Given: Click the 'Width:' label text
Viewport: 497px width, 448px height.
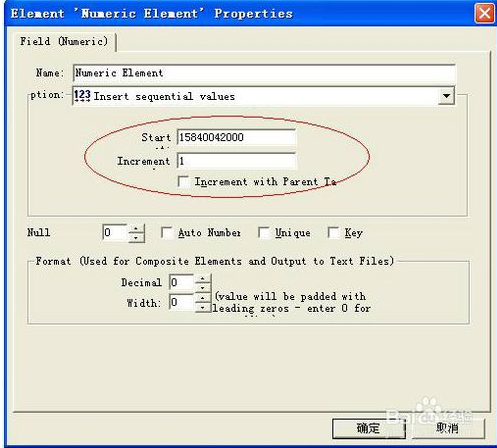Looking at the screenshot, I should pyautogui.click(x=143, y=303).
